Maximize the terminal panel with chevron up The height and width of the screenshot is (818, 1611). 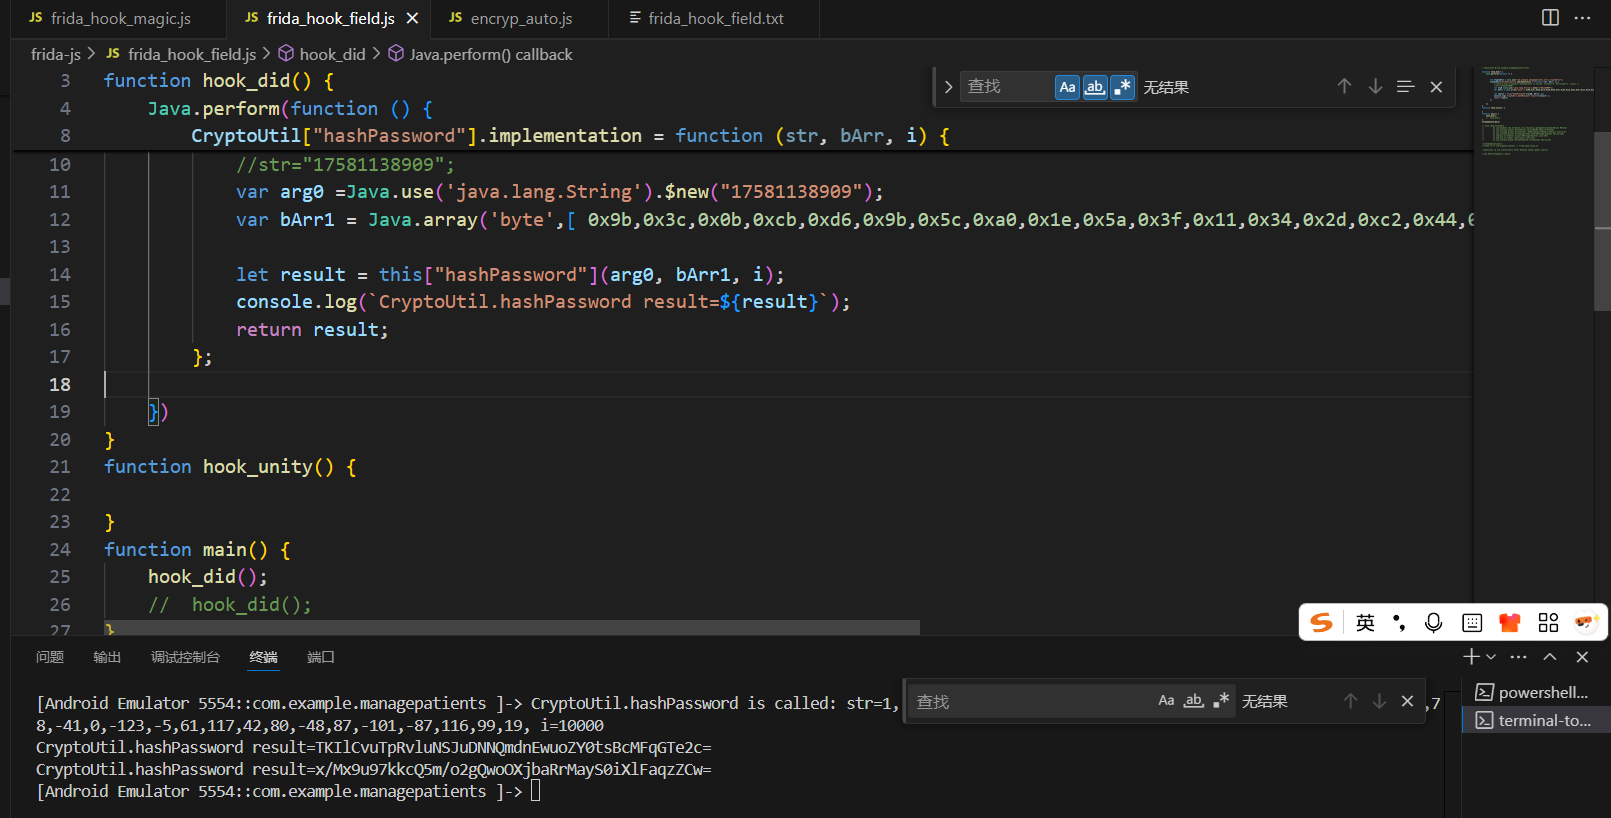(x=1550, y=657)
